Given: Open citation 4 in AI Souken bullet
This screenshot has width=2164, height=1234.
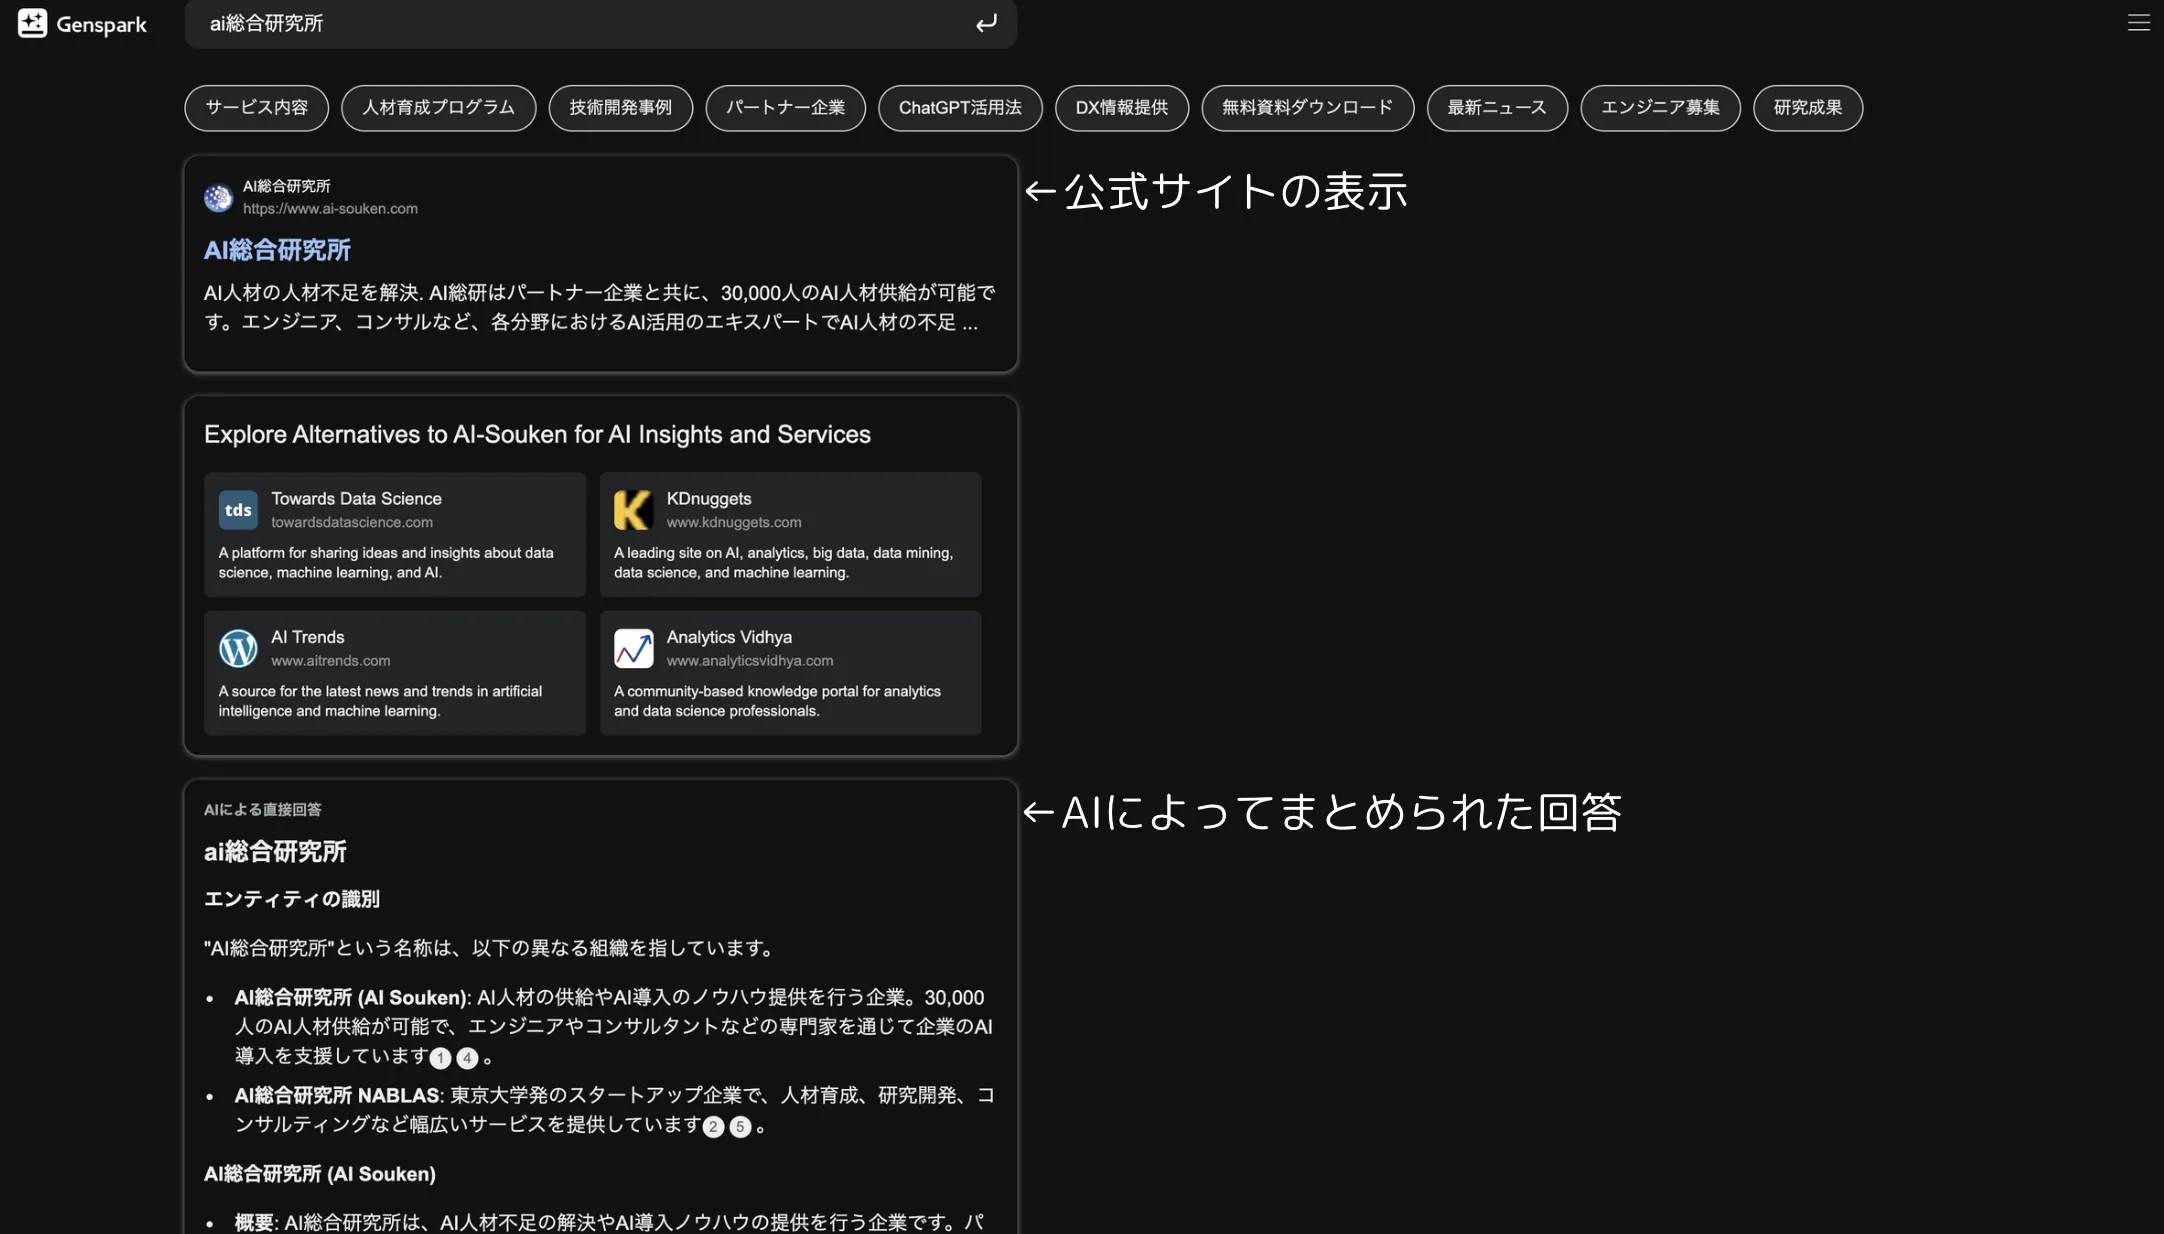Looking at the screenshot, I should (467, 1058).
